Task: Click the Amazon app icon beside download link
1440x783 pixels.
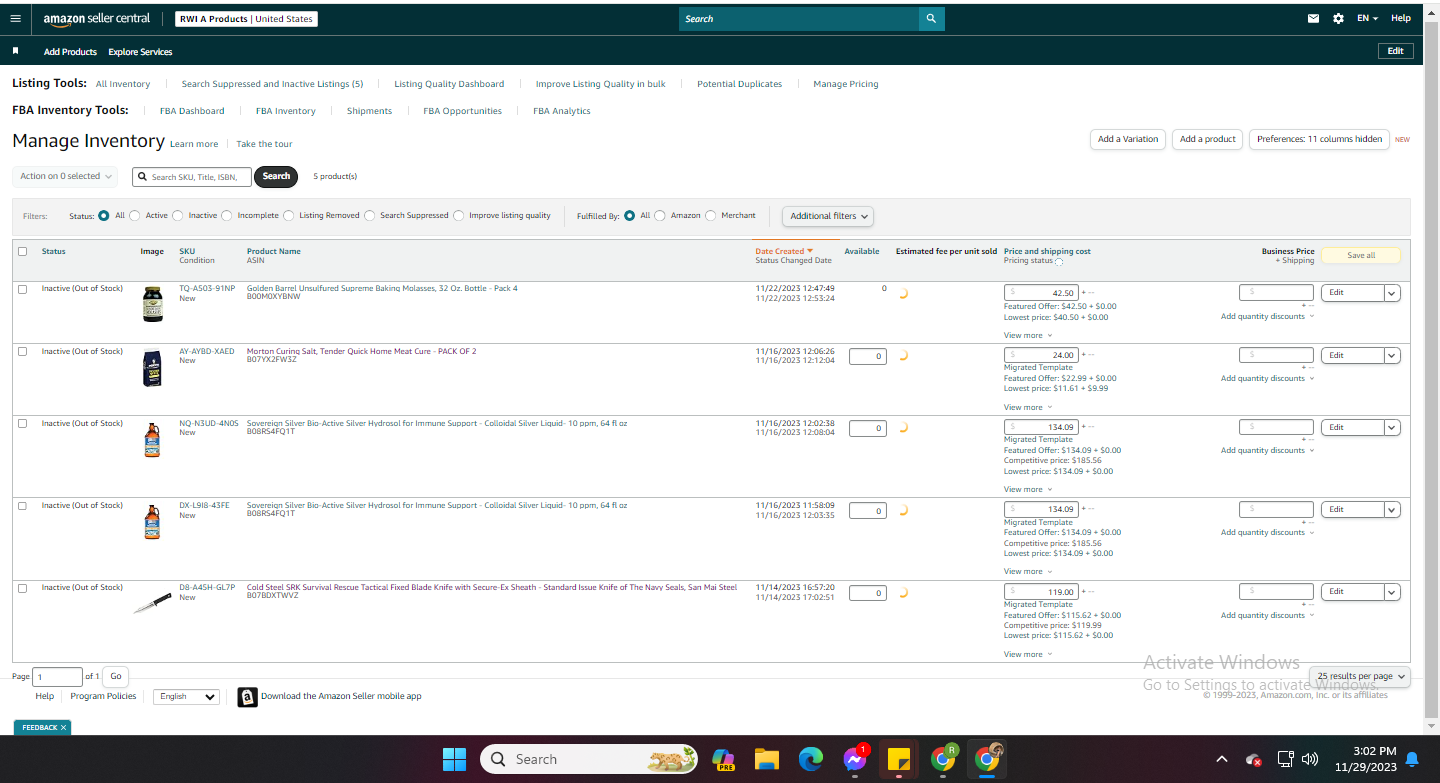Action: [x=247, y=697]
